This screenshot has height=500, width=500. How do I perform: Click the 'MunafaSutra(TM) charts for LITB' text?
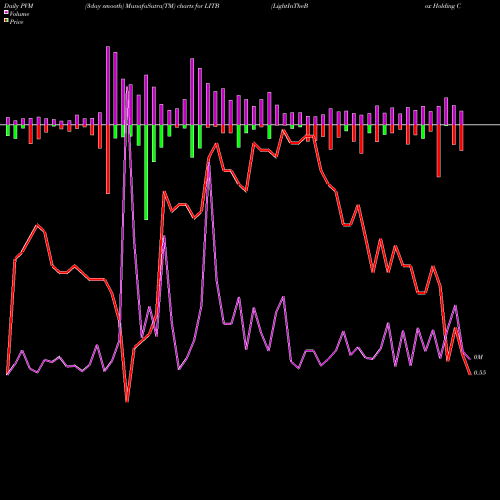(171, 6)
